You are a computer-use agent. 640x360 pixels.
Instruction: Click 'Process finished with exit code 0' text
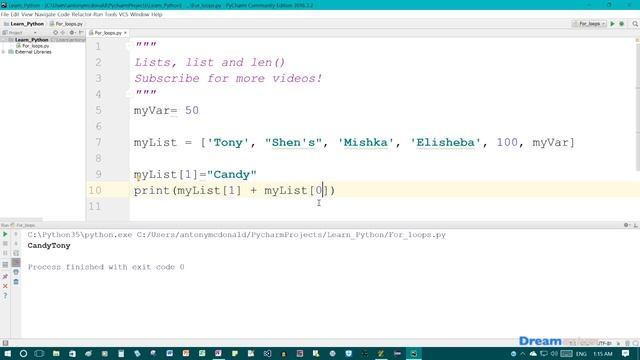[x=106, y=267]
